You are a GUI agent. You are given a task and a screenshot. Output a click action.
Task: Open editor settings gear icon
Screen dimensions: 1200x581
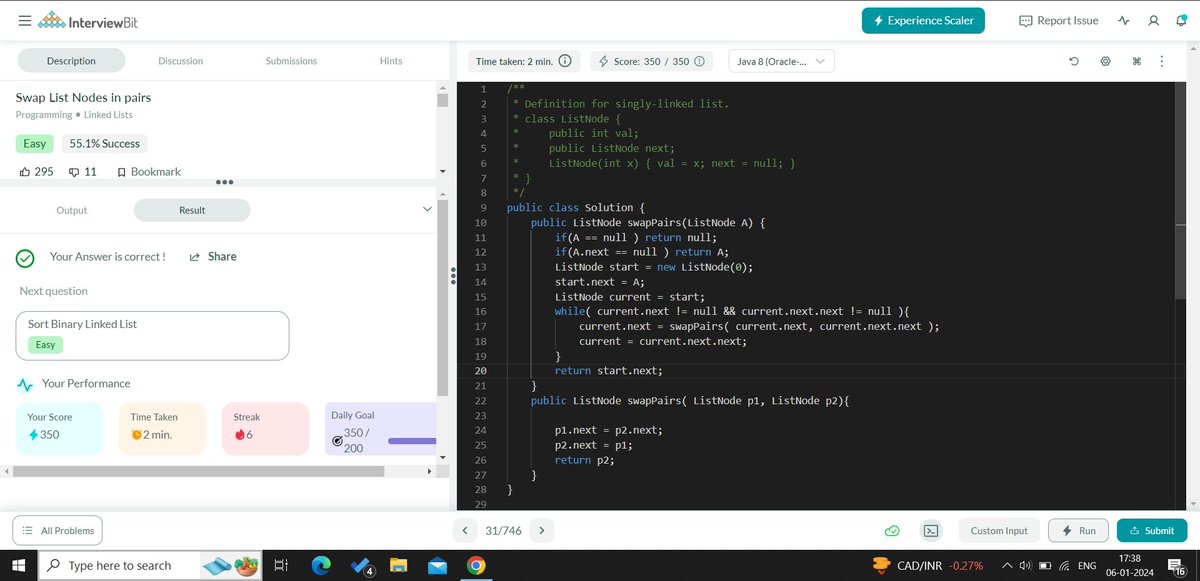[x=1105, y=61]
